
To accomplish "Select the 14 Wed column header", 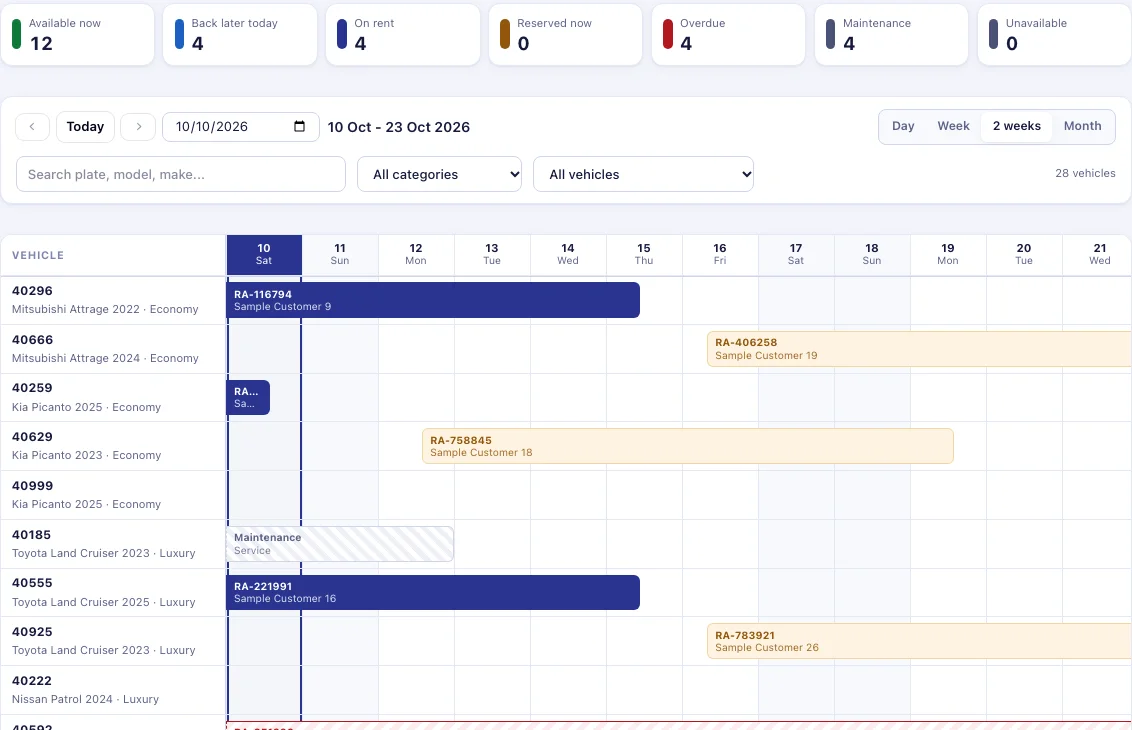I will click(568, 255).
